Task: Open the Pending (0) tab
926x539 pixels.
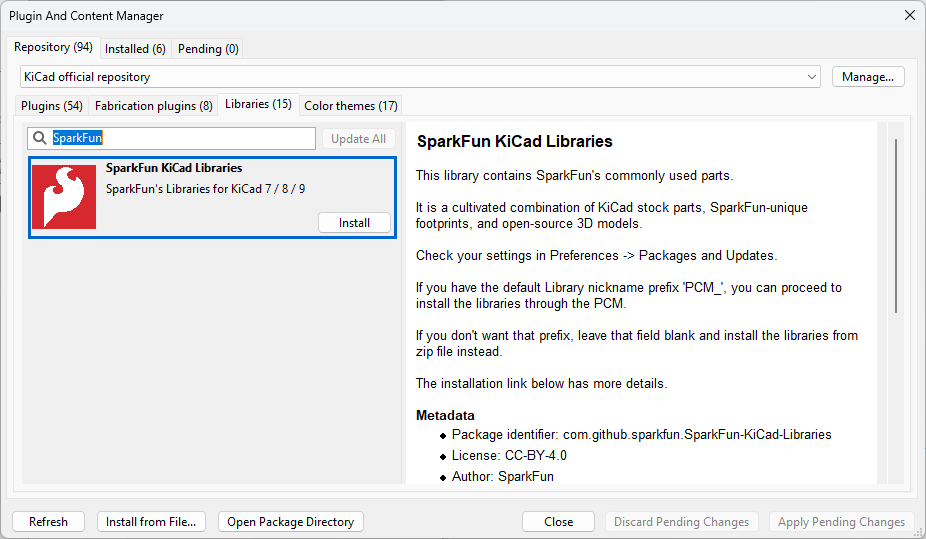Action: (x=208, y=49)
